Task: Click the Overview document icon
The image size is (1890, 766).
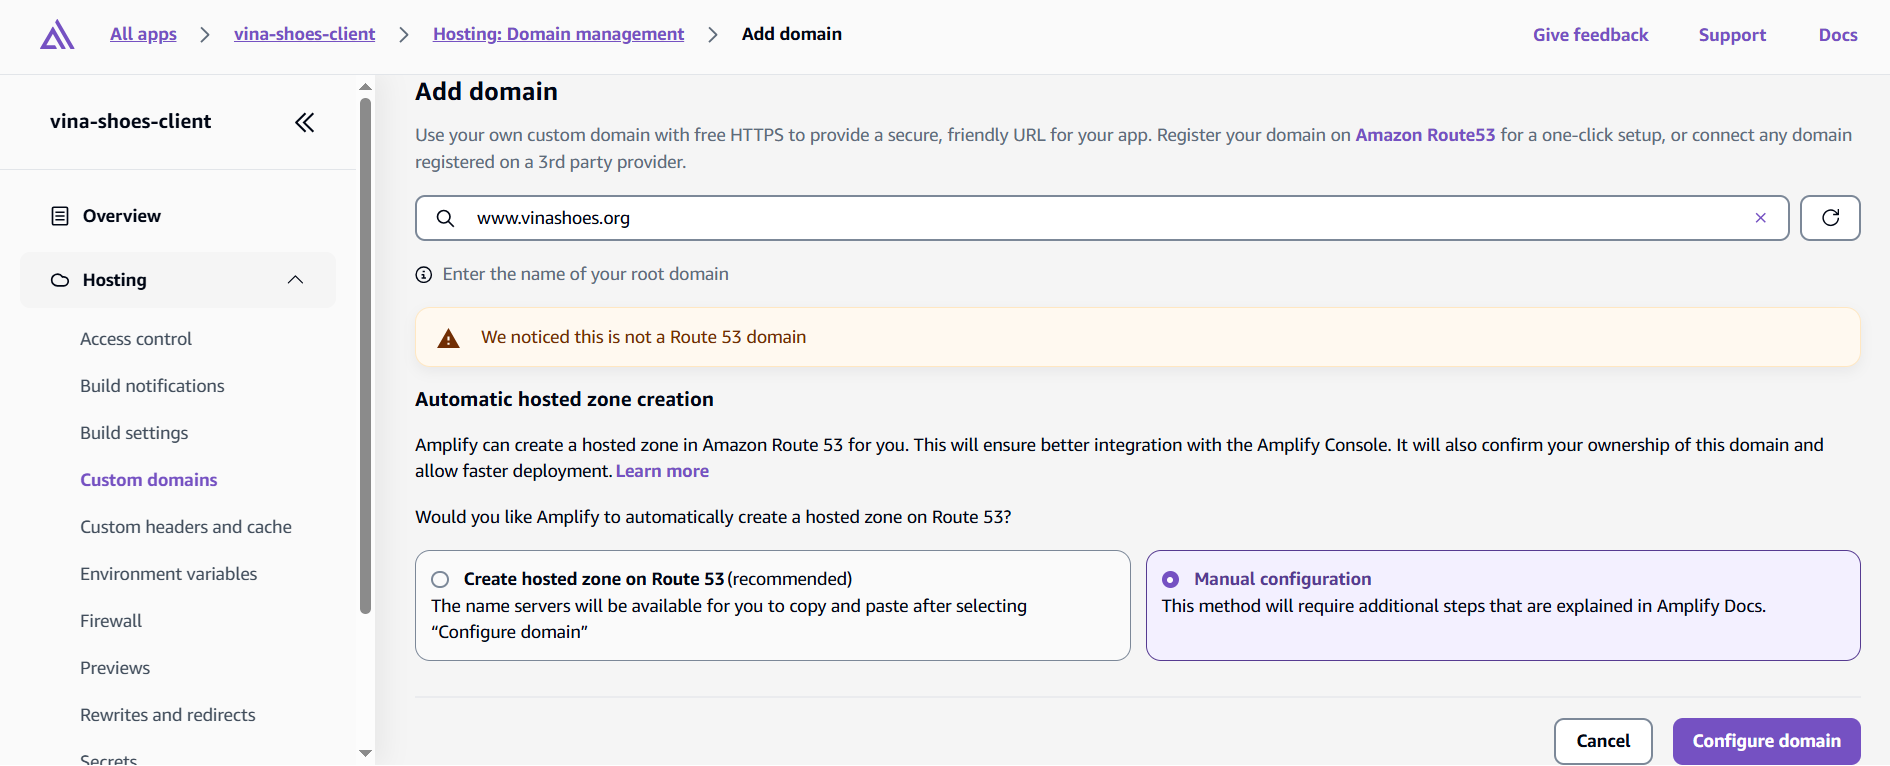Action: [60, 216]
